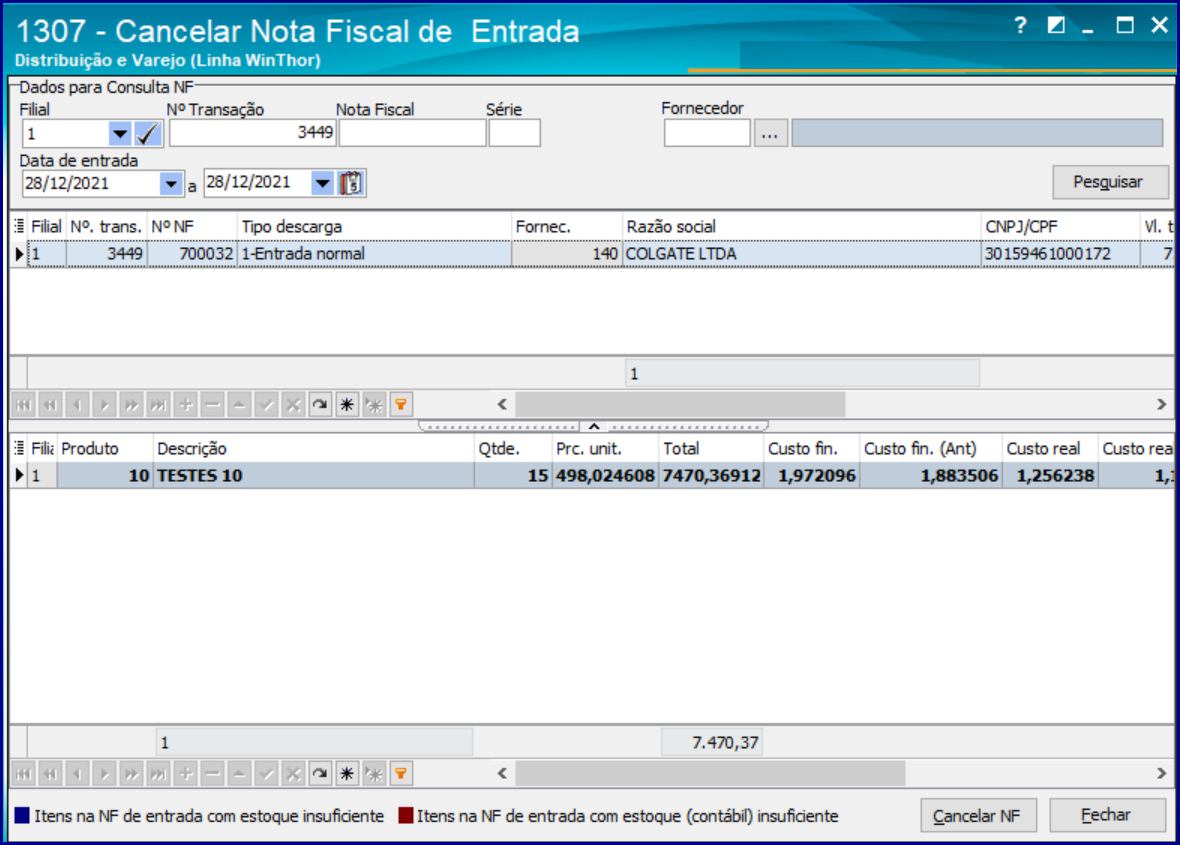Click the CNPJ/CPF column header
This screenshot has height=845, width=1180.
coord(1060,226)
